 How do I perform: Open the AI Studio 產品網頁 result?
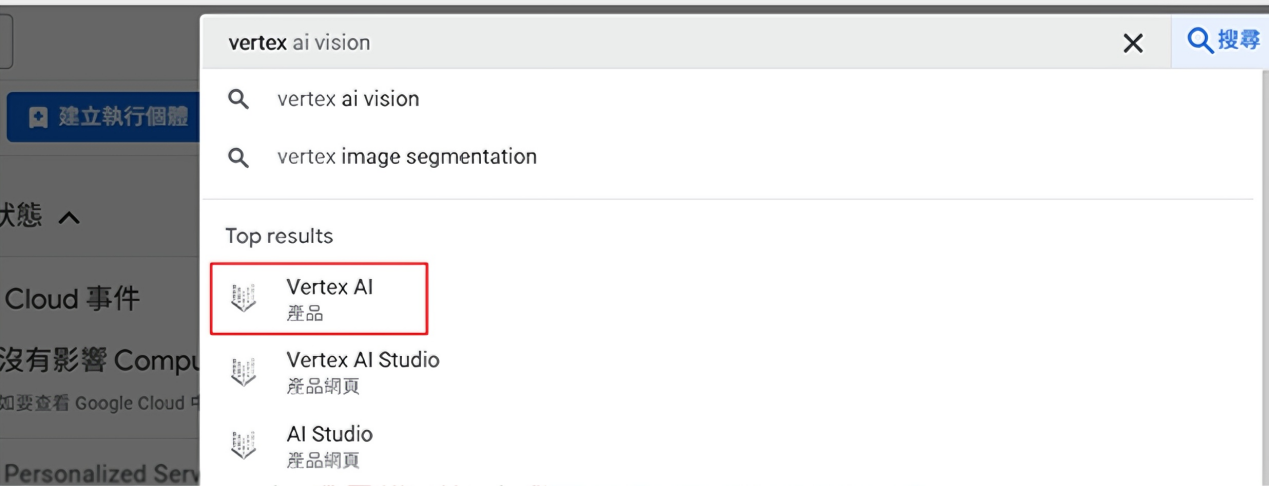[329, 445]
